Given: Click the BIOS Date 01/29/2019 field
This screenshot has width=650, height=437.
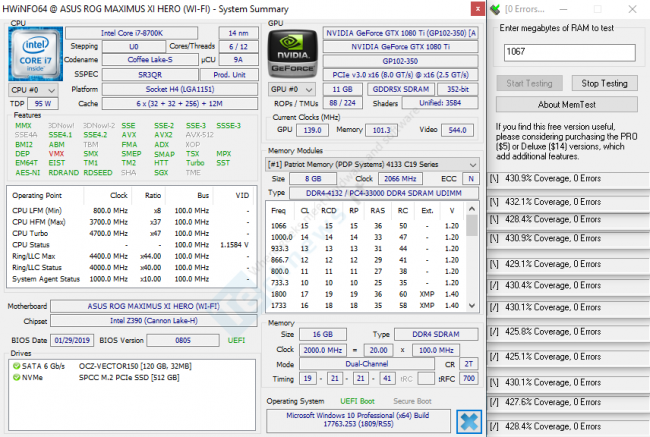Looking at the screenshot, I should (x=72, y=340).
